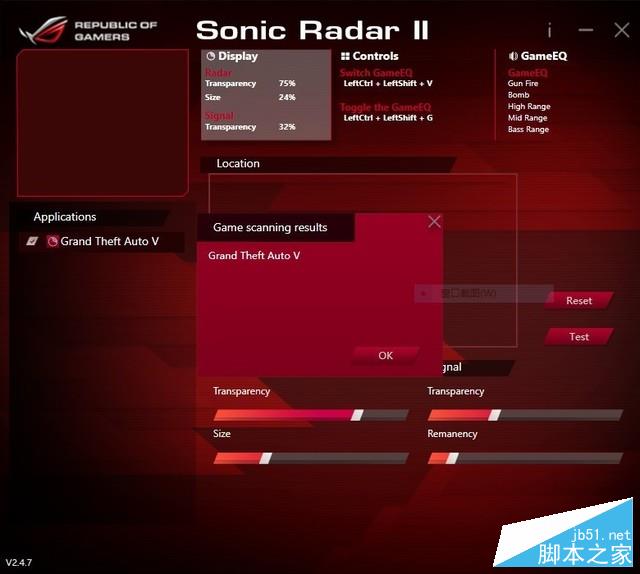Select Grand Theft Auto V in Applications list
This screenshot has width=640, height=574.
[101, 242]
